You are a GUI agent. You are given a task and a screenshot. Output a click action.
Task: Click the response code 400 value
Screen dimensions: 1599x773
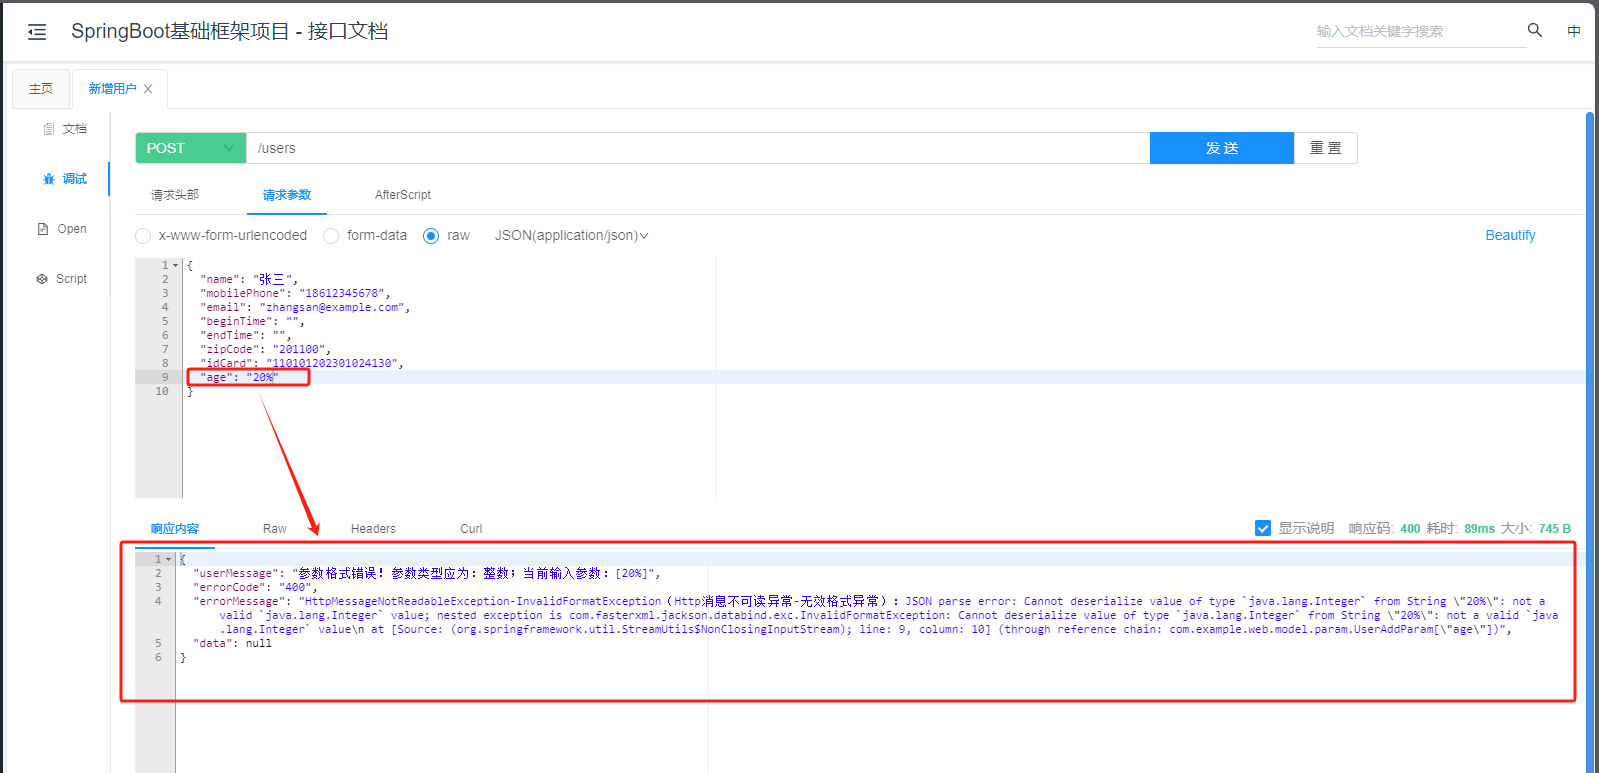(x=1410, y=529)
